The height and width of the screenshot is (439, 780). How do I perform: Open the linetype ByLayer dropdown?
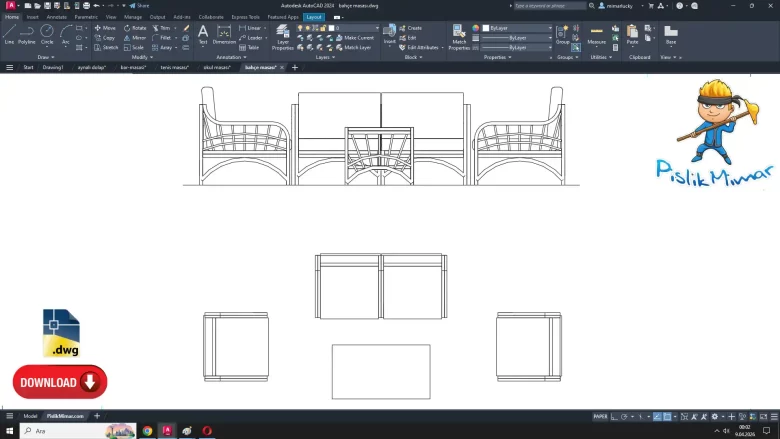tap(517, 48)
